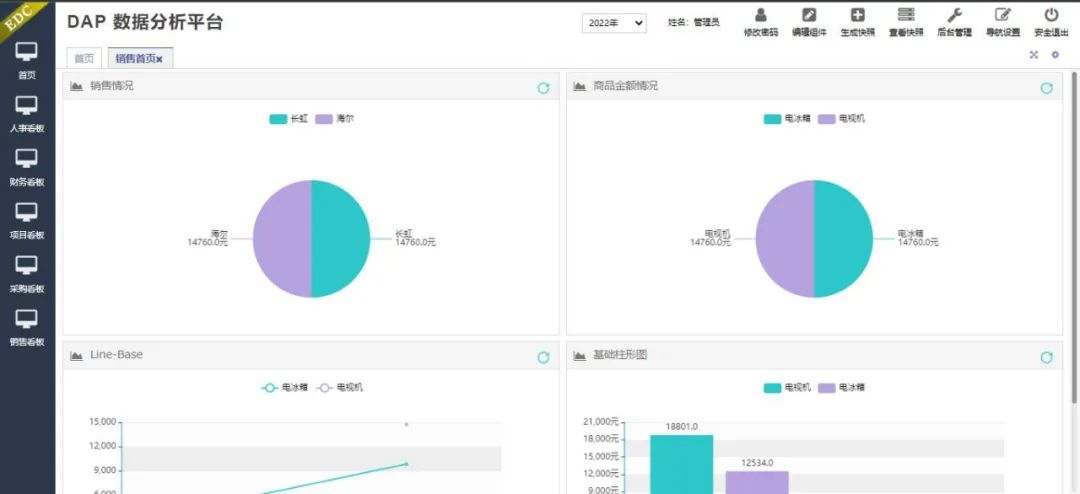Click the fullscreen expand icon below toolbar
The width and height of the screenshot is (1080, 494).
tap(1034, 55)
